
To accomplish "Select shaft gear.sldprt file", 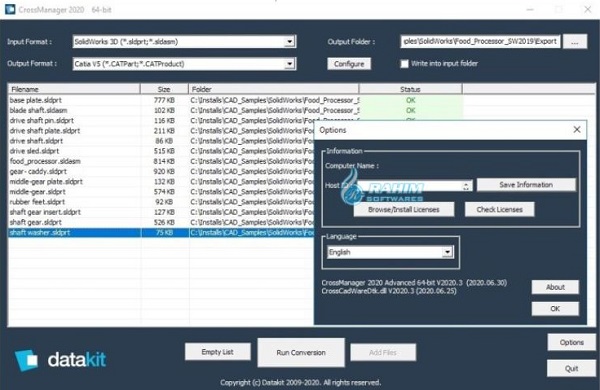I will click(36, 222).
